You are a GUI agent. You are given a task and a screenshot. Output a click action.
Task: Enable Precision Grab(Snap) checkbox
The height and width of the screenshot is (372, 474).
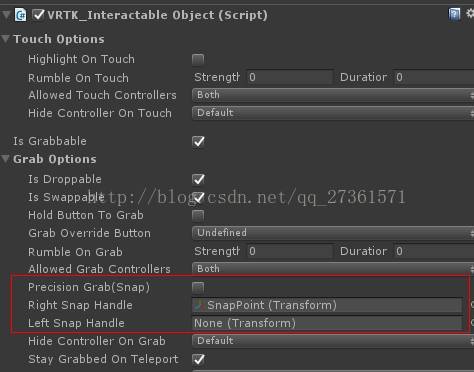coord(198,287)
